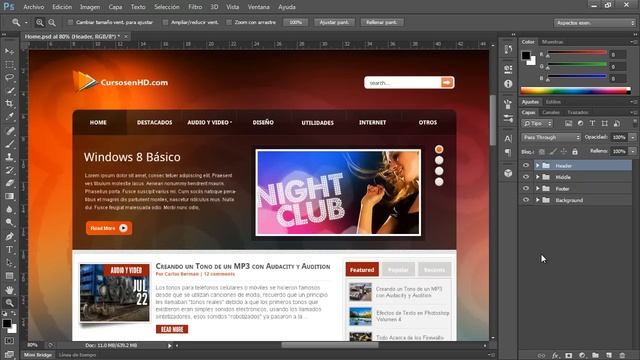
Task: Select the Pen tool
Action: pos(9,236)
